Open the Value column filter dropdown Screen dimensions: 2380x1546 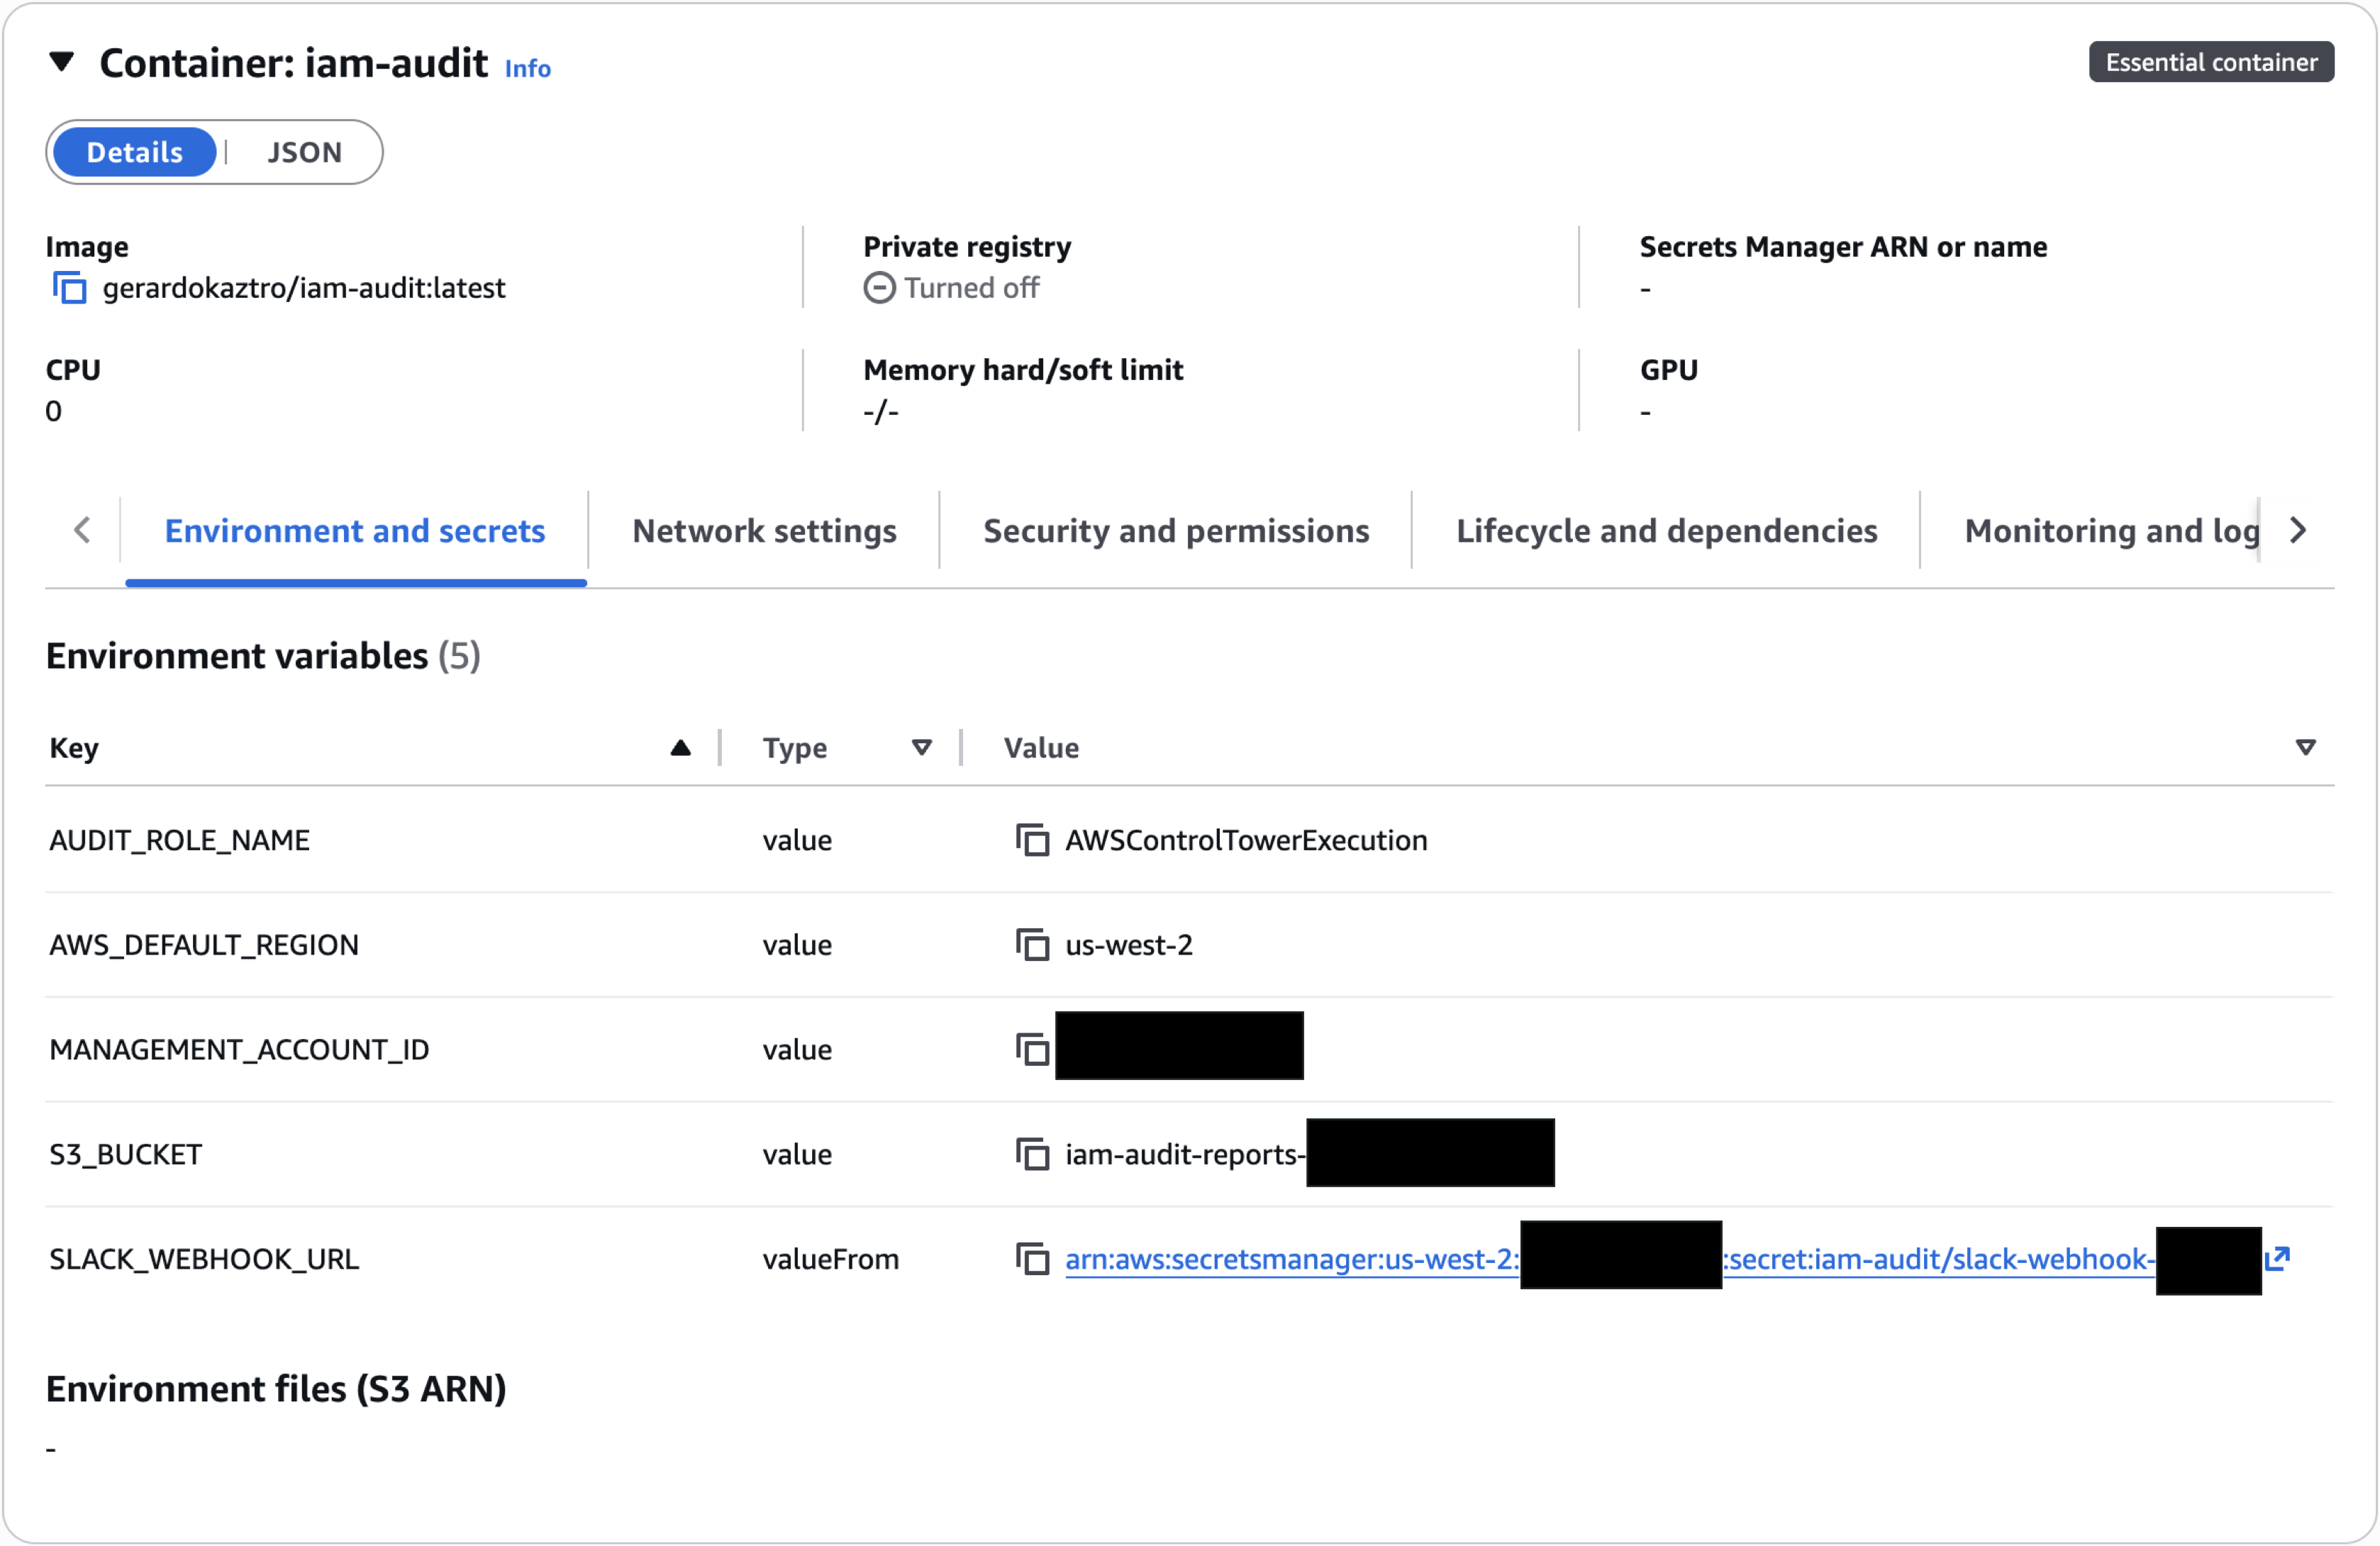[2306, 747]
